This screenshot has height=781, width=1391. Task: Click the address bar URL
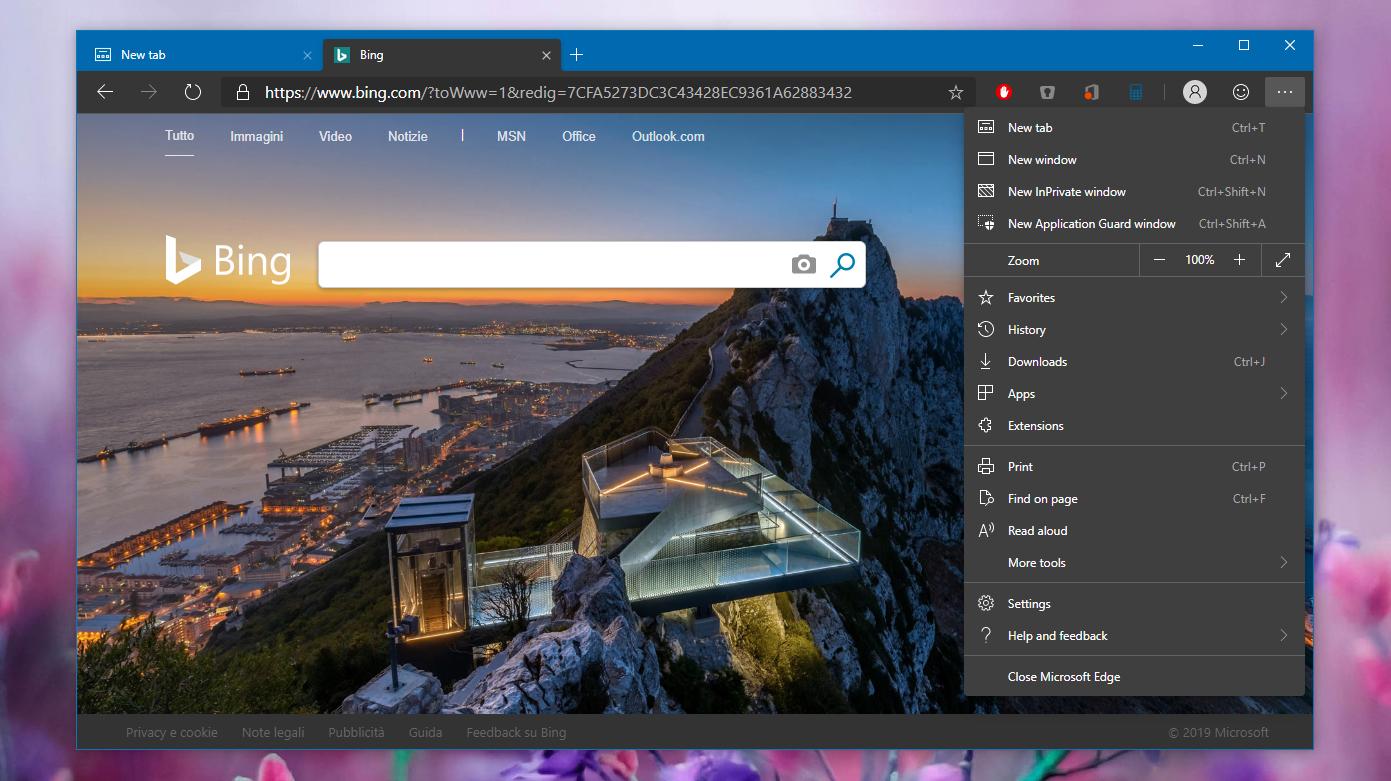[x=558, y=92]
